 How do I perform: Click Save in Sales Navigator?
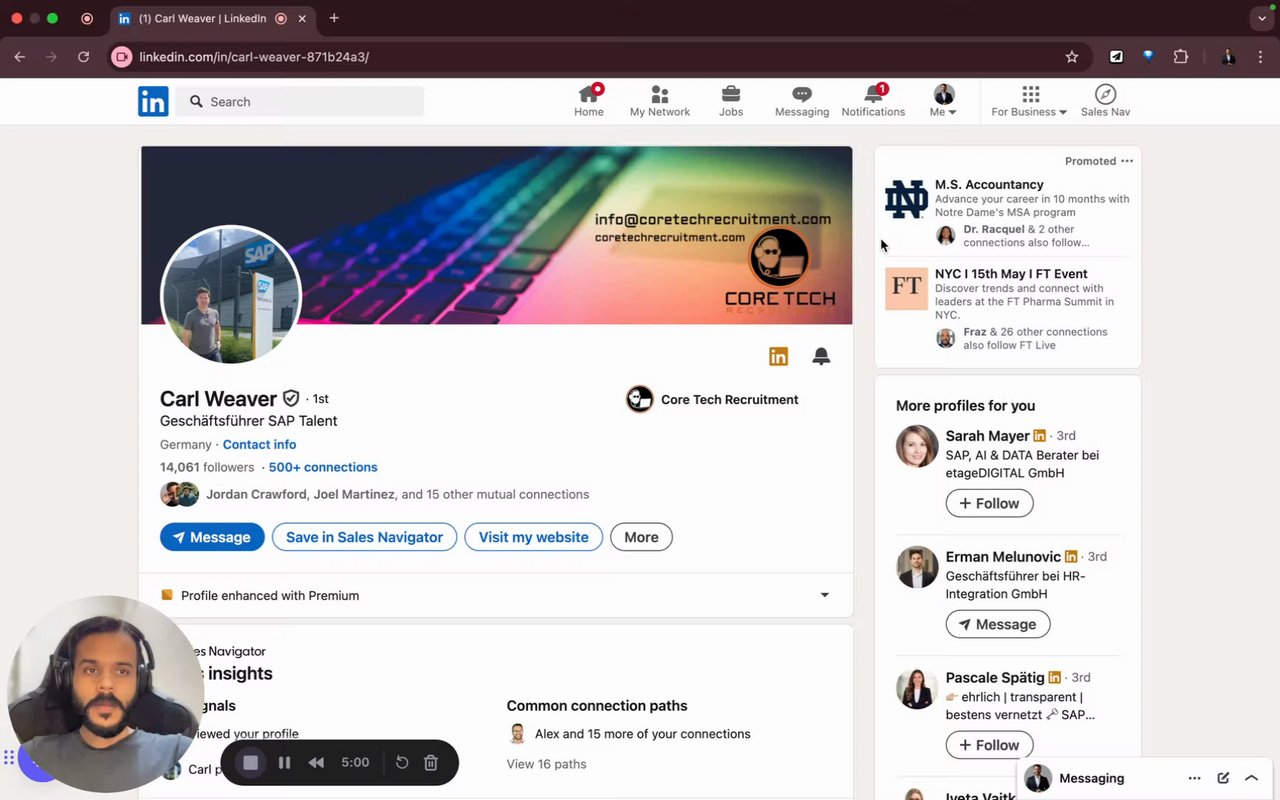point(364,537)
